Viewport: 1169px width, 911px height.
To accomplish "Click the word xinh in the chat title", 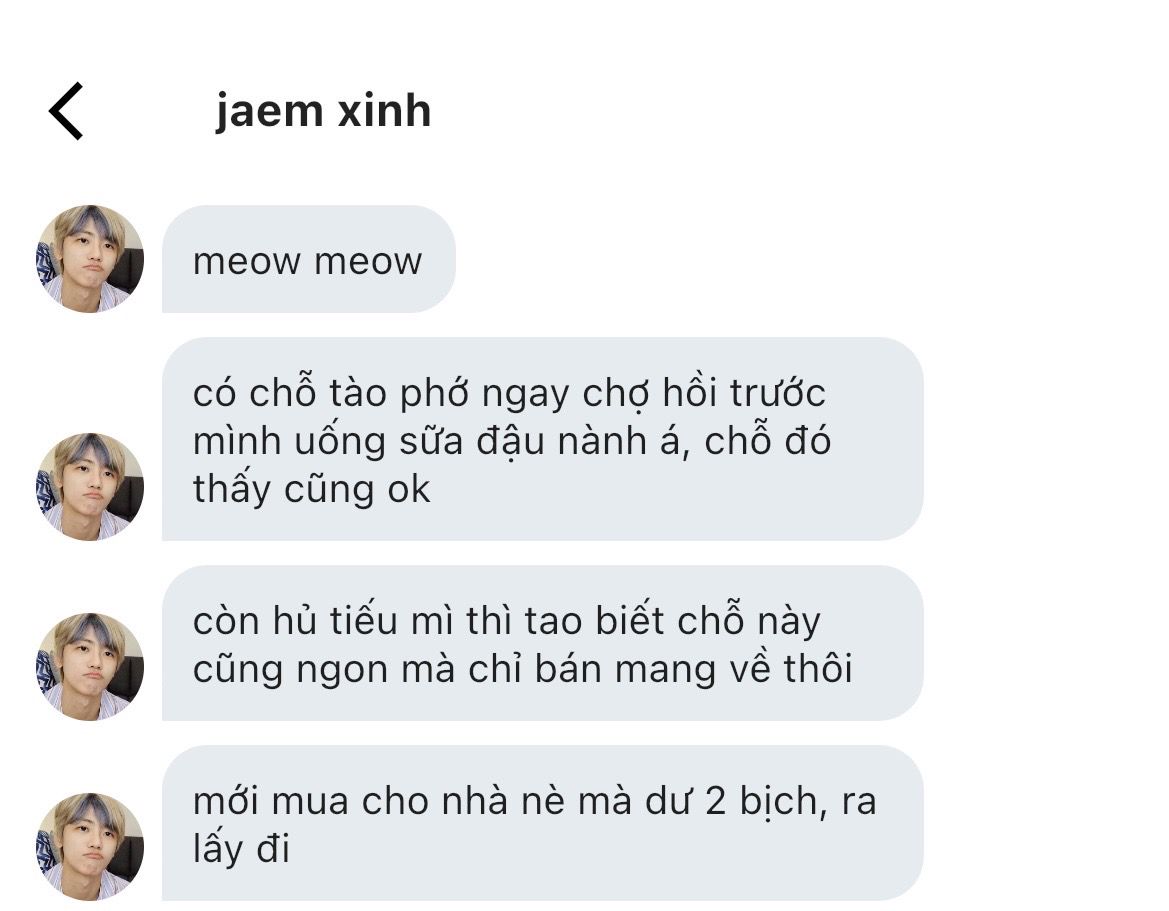I will pyautogui.click(x=385, y=111).
